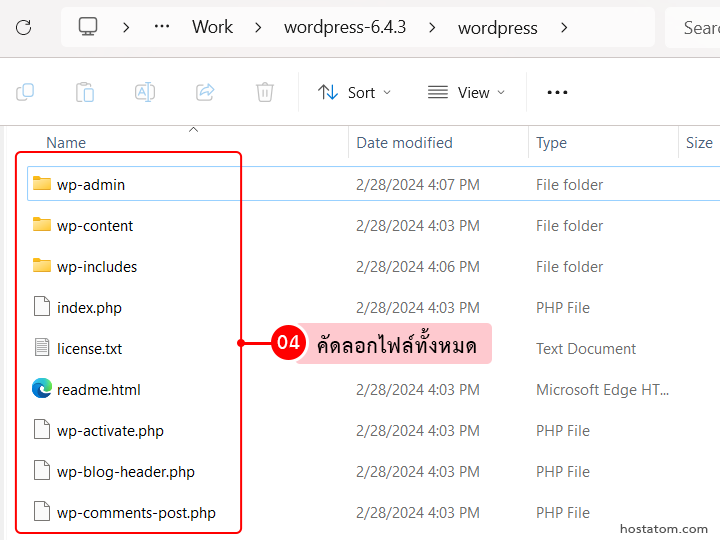
Task: Sort files by Type column header
Action: 551,143
